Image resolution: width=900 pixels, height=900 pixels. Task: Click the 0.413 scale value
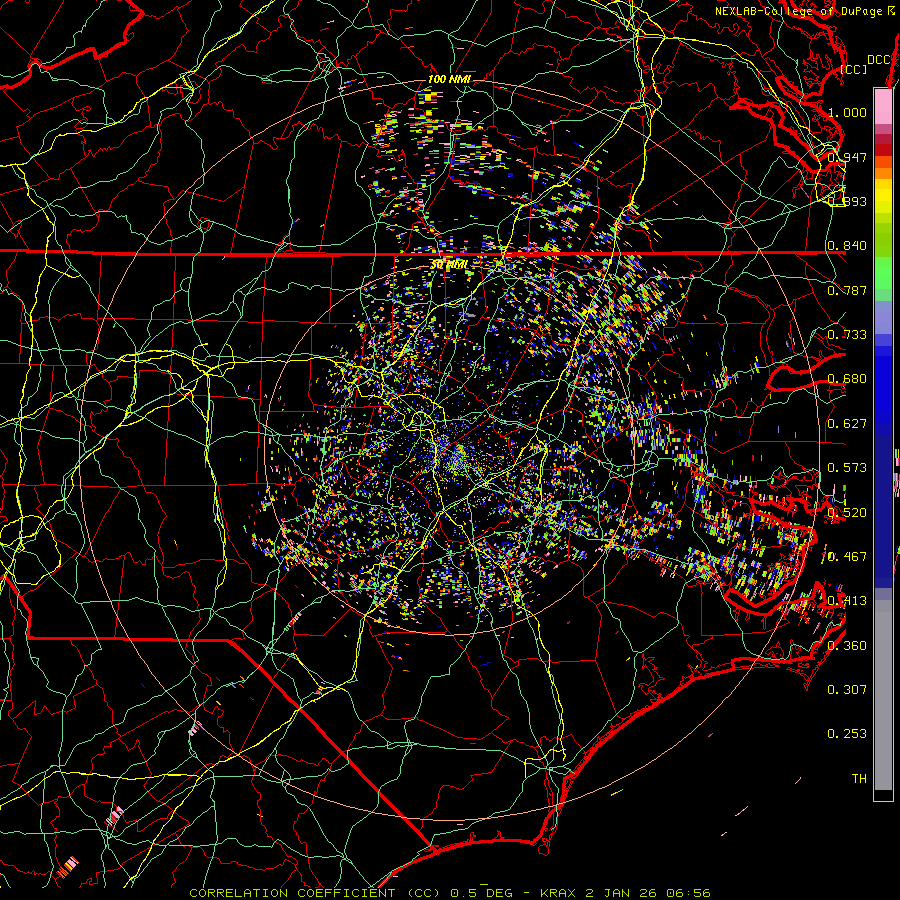(847, 601)
